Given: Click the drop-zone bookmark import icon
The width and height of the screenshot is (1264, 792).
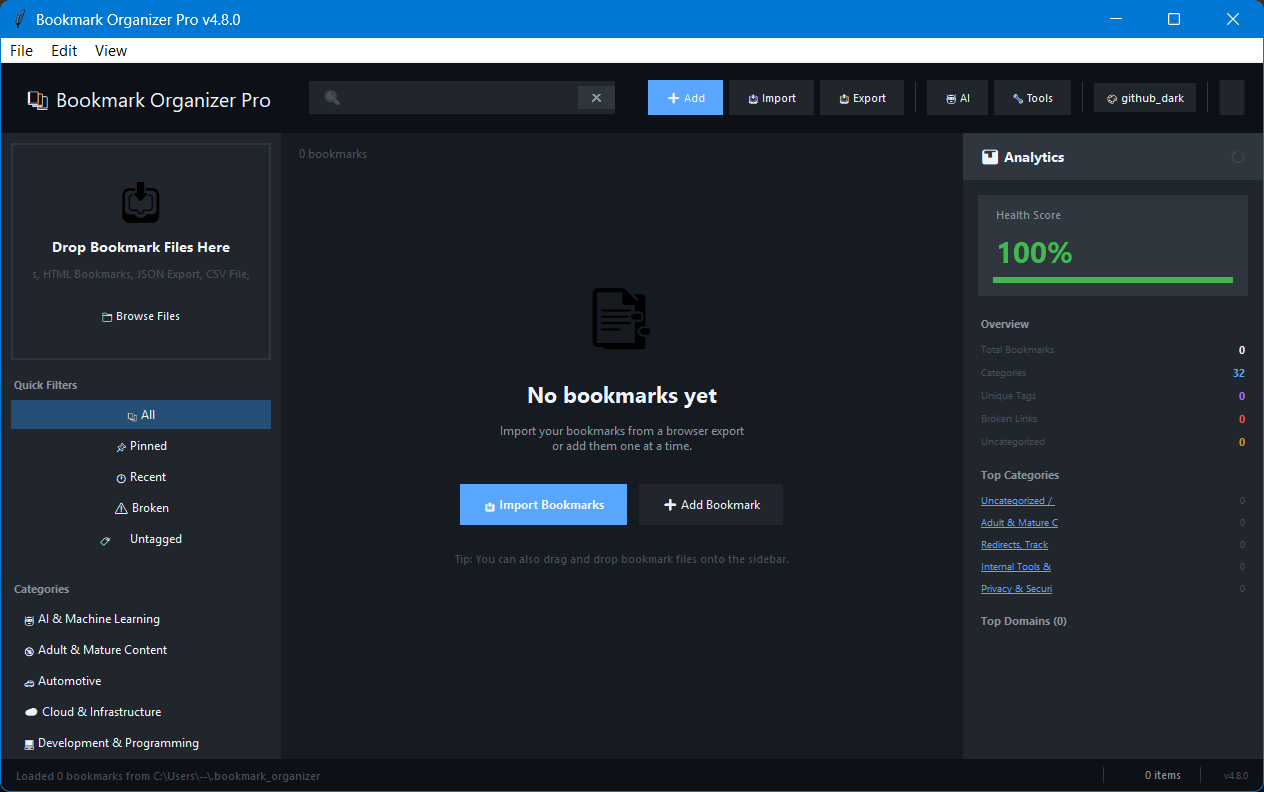Looking at the screenshot, I should (x=140, y=203).
